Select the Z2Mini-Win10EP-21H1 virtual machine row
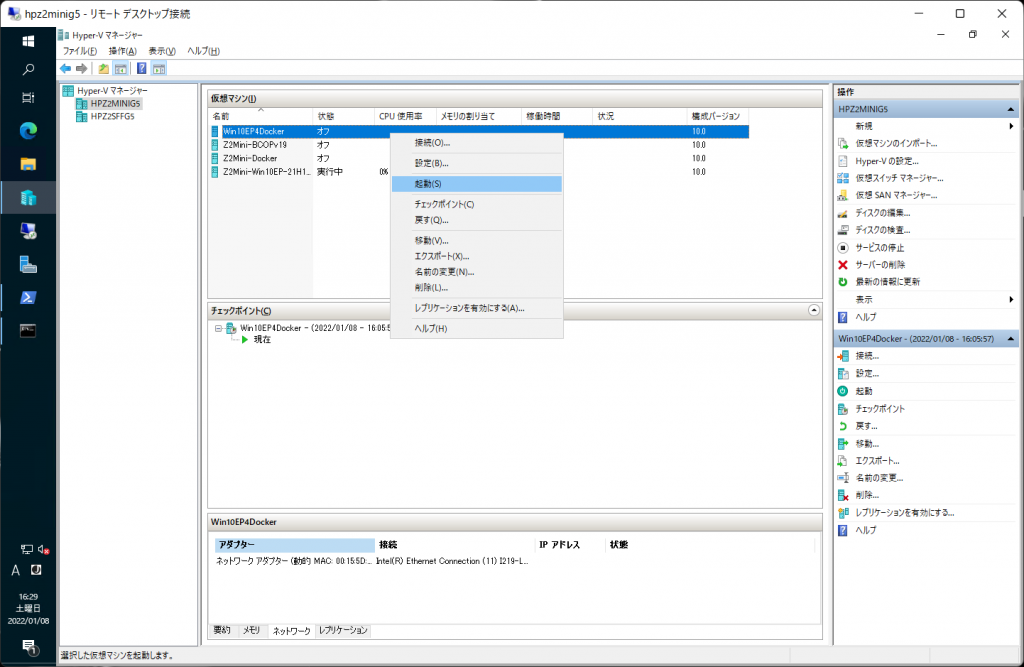 coord(479,172)
